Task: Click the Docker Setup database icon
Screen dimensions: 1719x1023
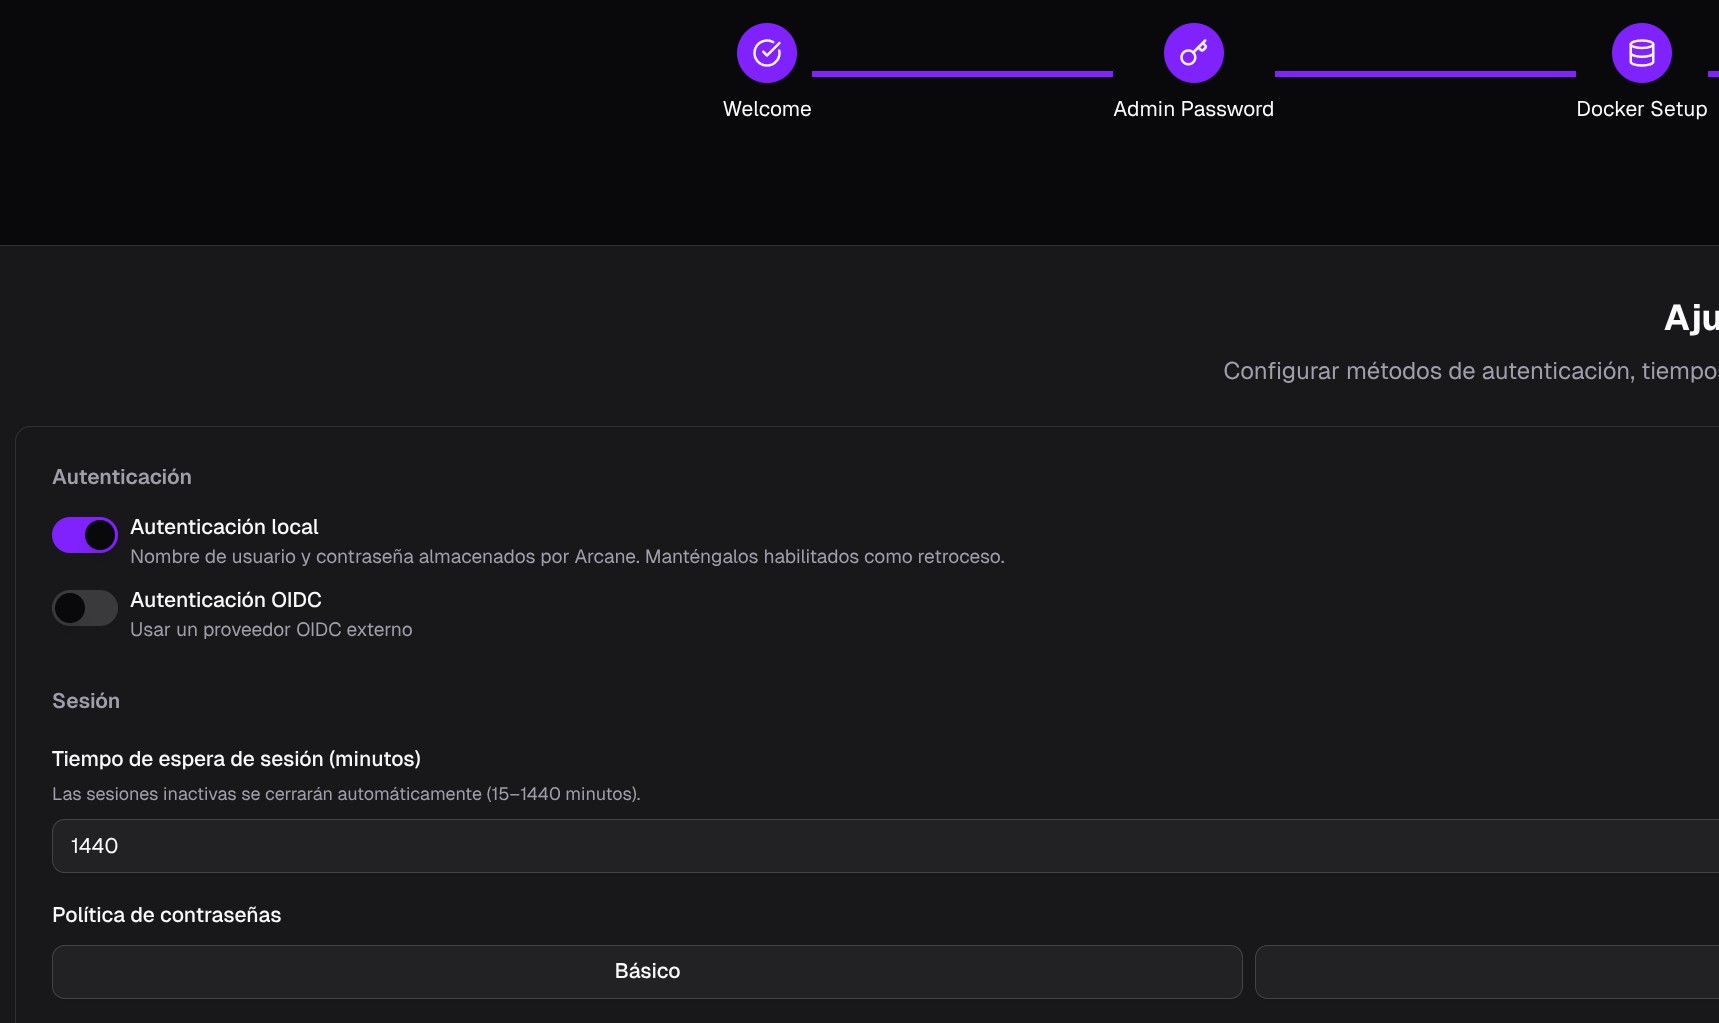Action: pos(1641,53)
